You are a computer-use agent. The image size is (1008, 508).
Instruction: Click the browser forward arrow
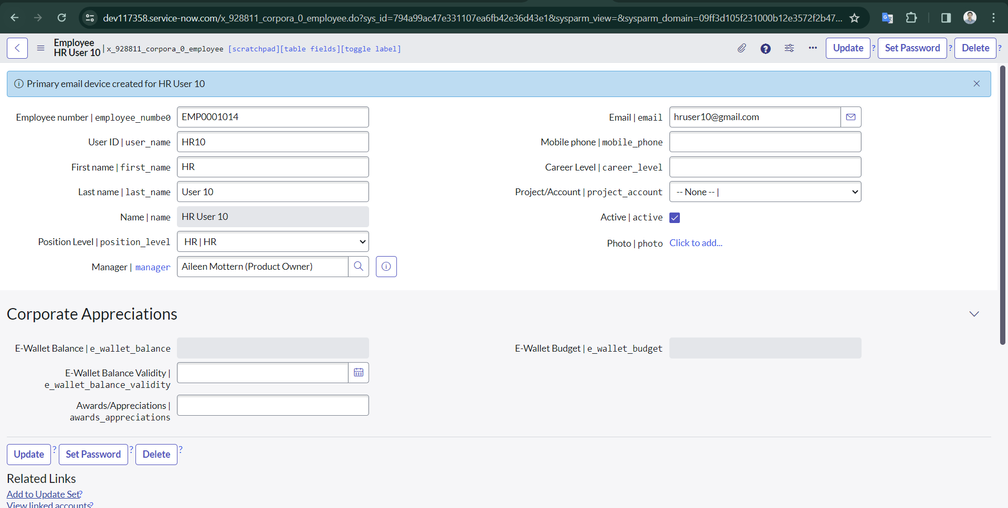click(37, 18)
